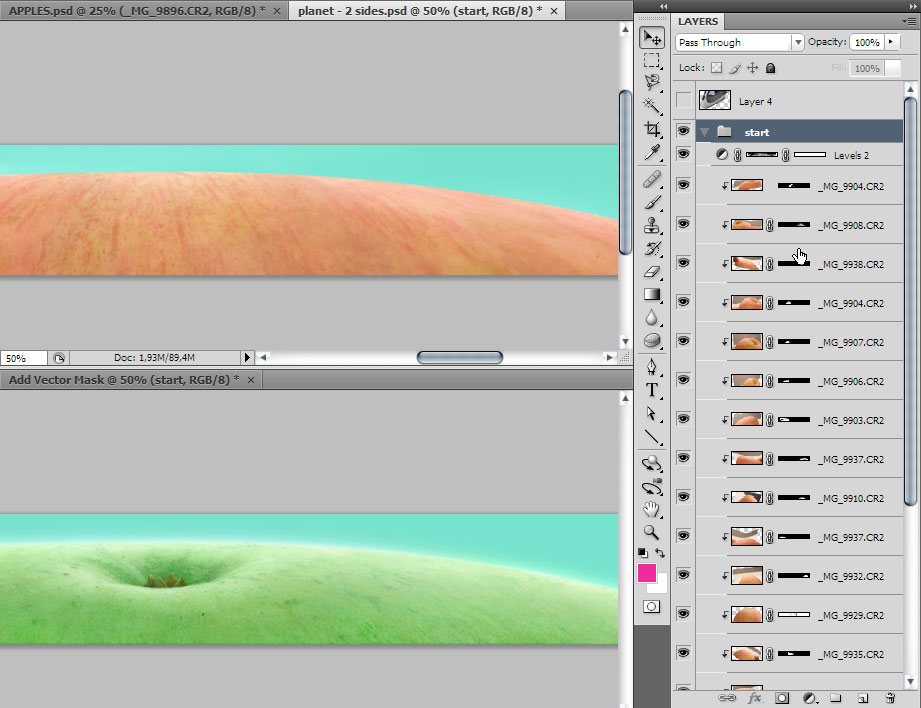Select the Zoom magnifier tool
The image size is (921, 708).
(x=652, y=532)
